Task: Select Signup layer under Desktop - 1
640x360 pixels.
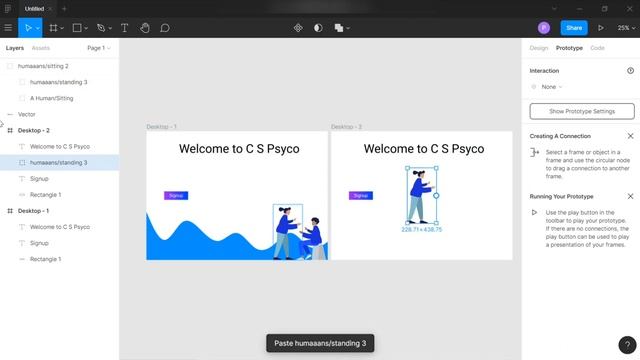Action: (x=60, y=243)
